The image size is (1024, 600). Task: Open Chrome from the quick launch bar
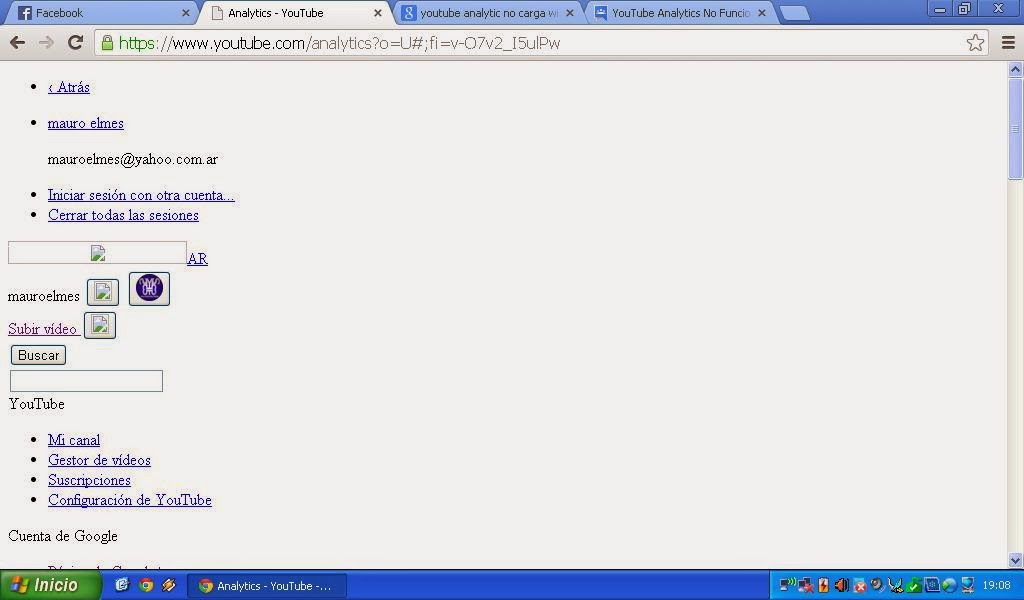pos(146,585)
